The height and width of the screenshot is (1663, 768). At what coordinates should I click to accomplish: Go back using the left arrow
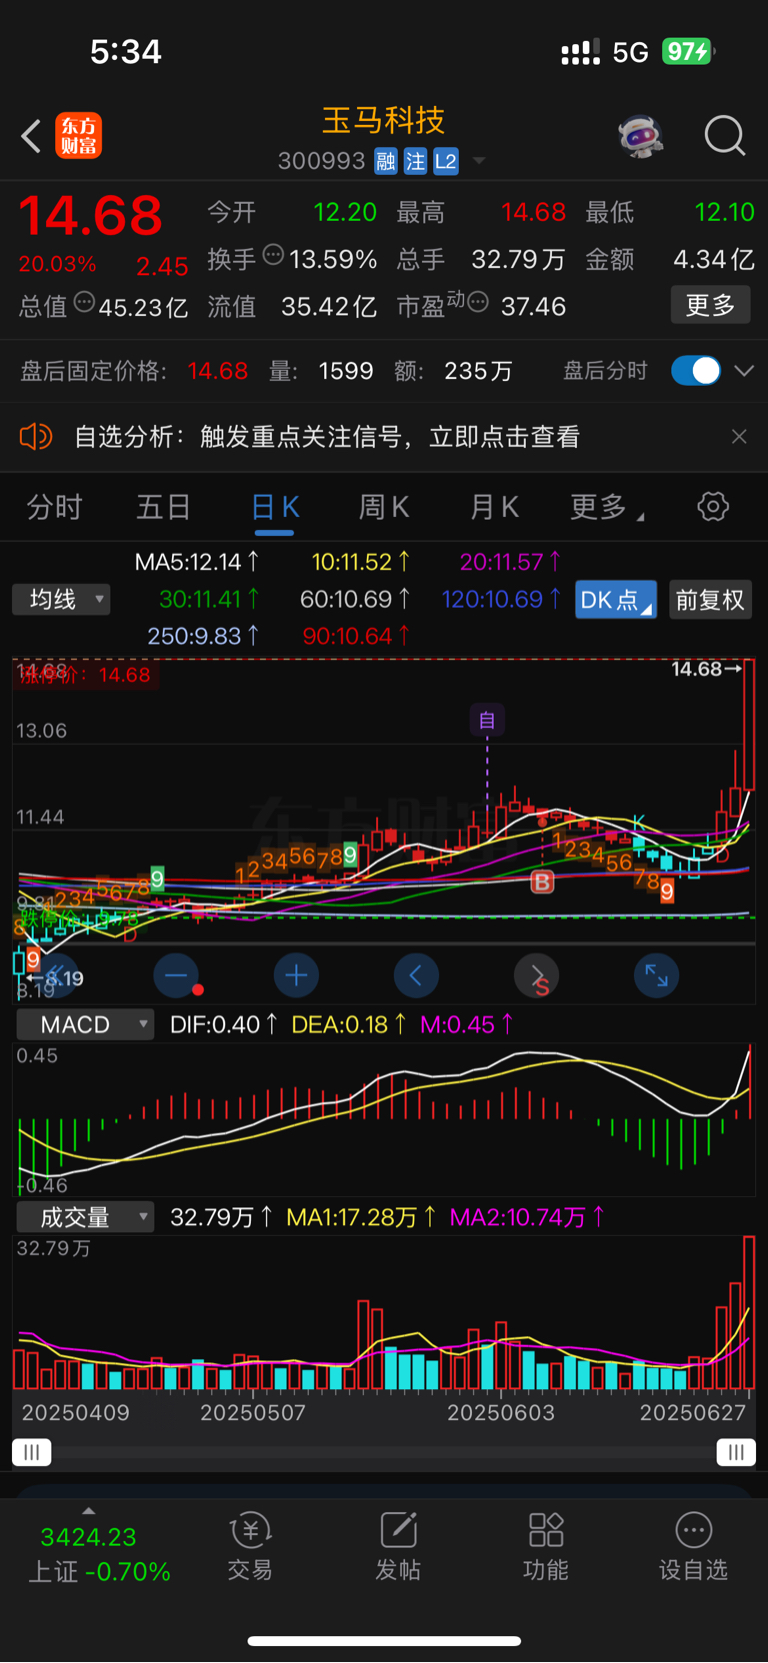coord(31,136)
